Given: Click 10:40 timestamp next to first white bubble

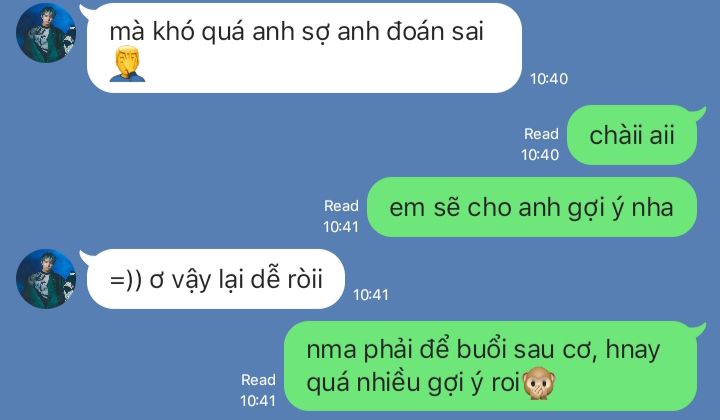Looking at the screenshot, I should tap(549, 79).
